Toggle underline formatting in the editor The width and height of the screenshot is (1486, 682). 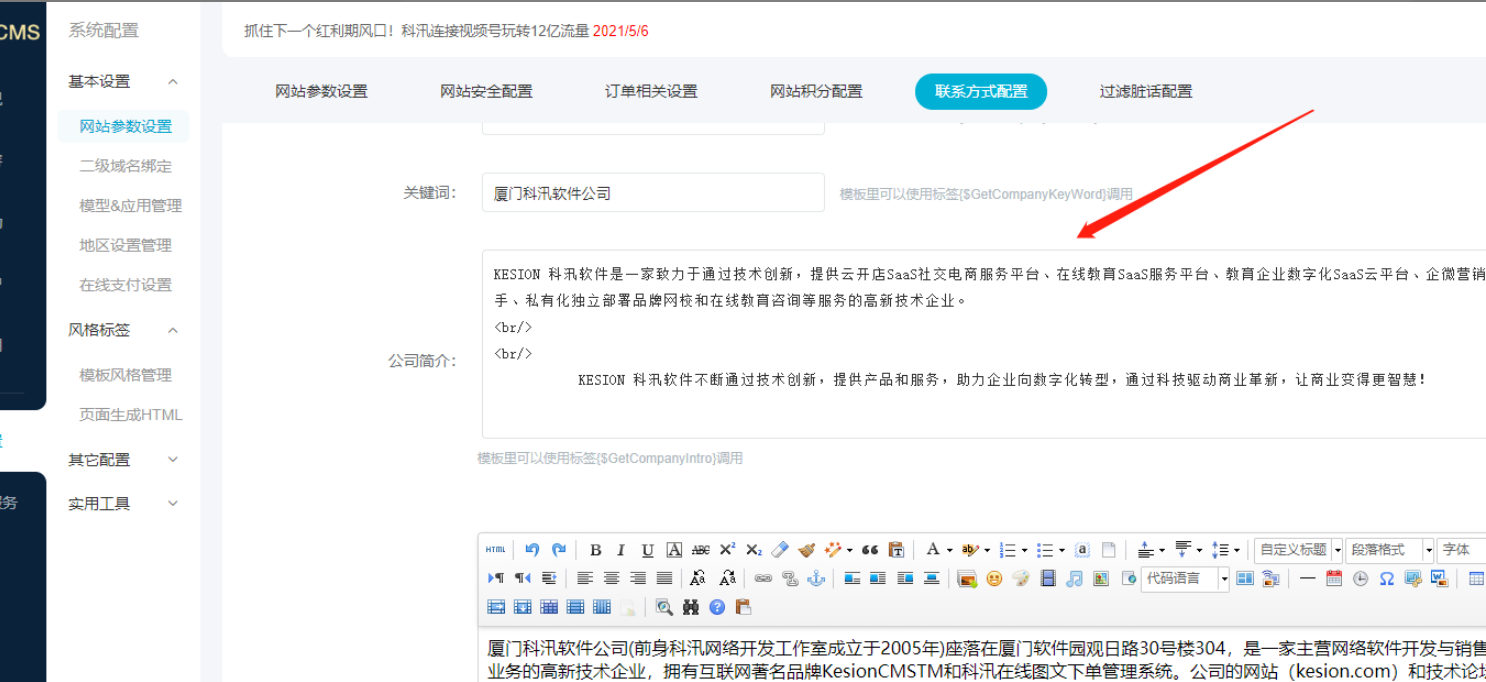pos(647,550)
